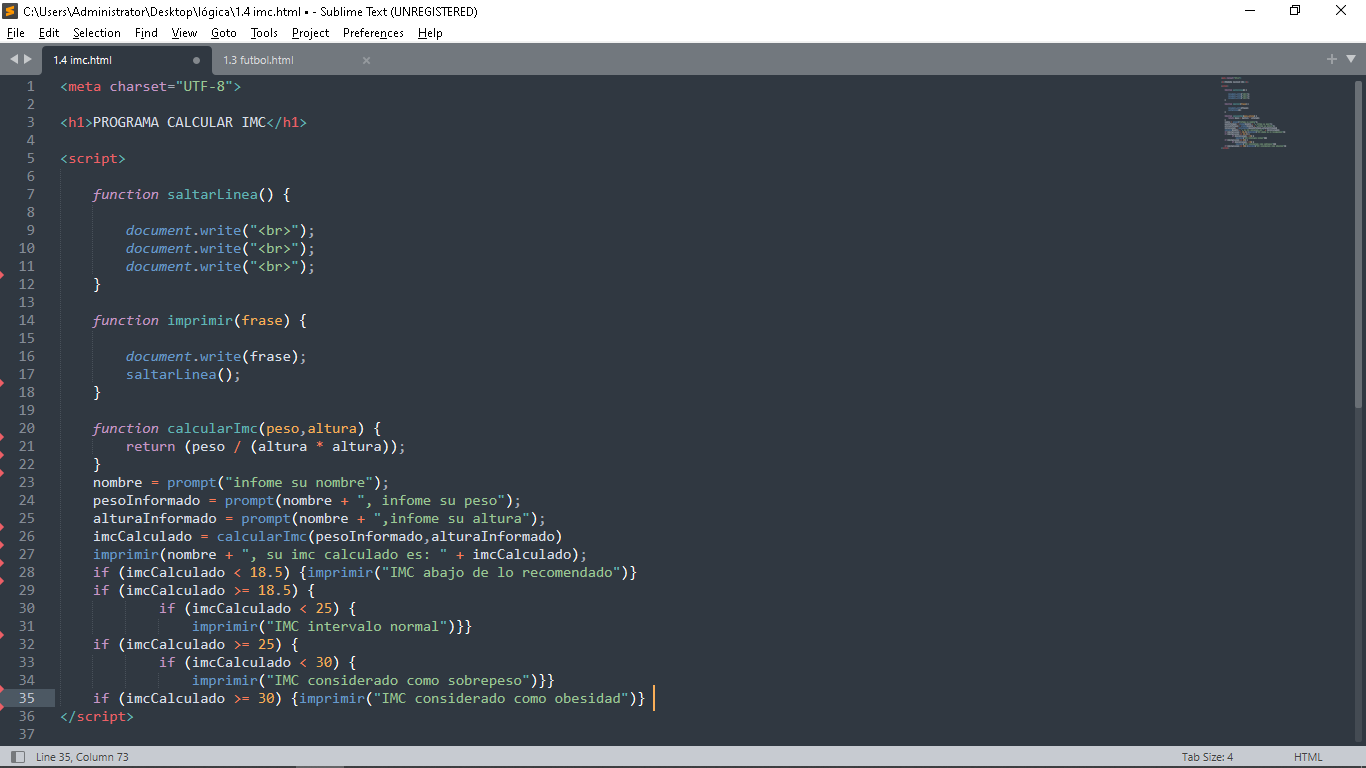Open the Selection menu

tap(97, 33)
